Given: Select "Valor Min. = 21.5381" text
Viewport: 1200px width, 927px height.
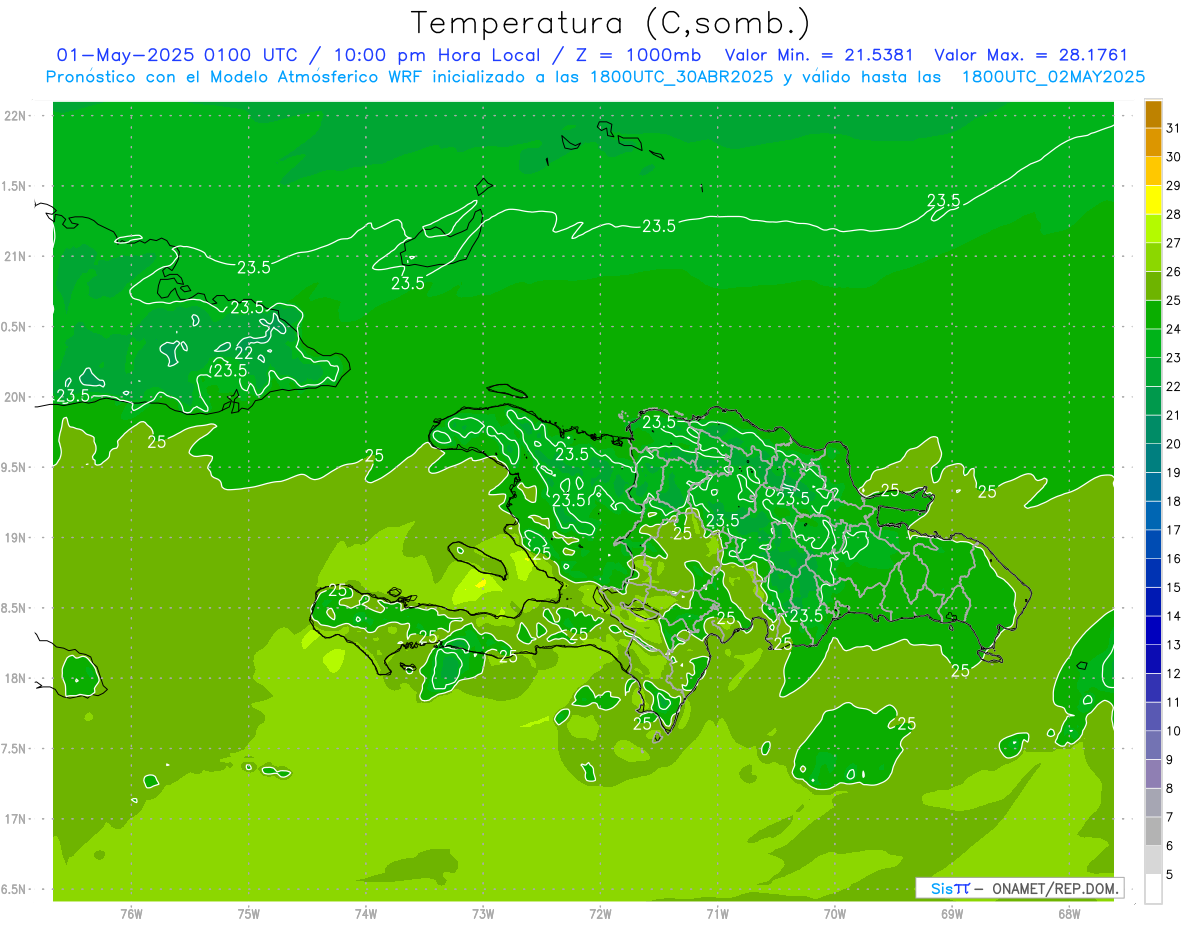Looking at the screenshot, I should (x=821, y=55).
